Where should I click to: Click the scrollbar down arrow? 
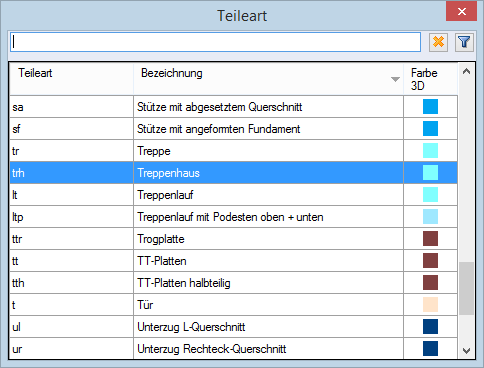click(466, 351)
